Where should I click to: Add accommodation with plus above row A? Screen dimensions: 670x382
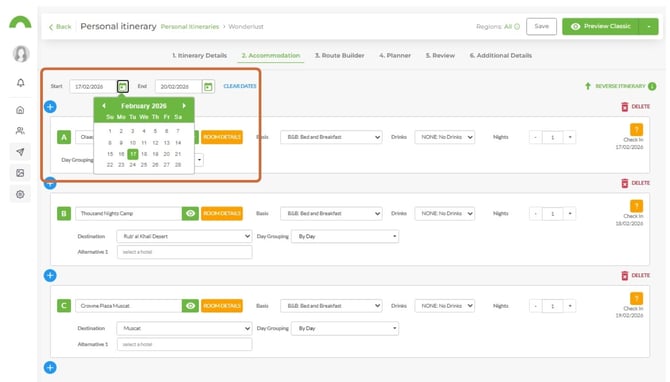tap(50, 107)
